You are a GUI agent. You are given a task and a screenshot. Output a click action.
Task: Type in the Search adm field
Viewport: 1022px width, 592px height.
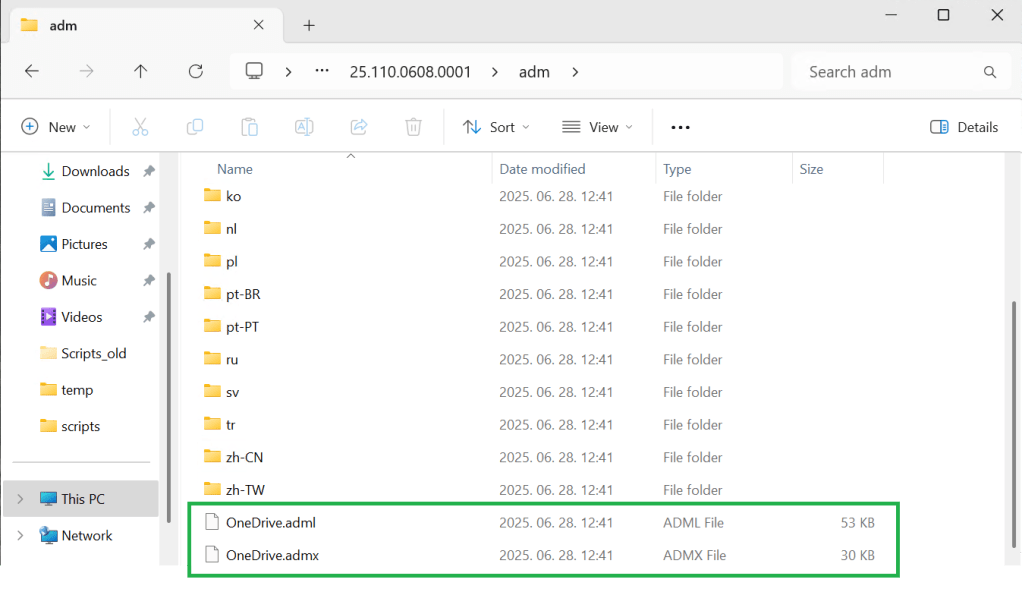(x=890, y=72)
